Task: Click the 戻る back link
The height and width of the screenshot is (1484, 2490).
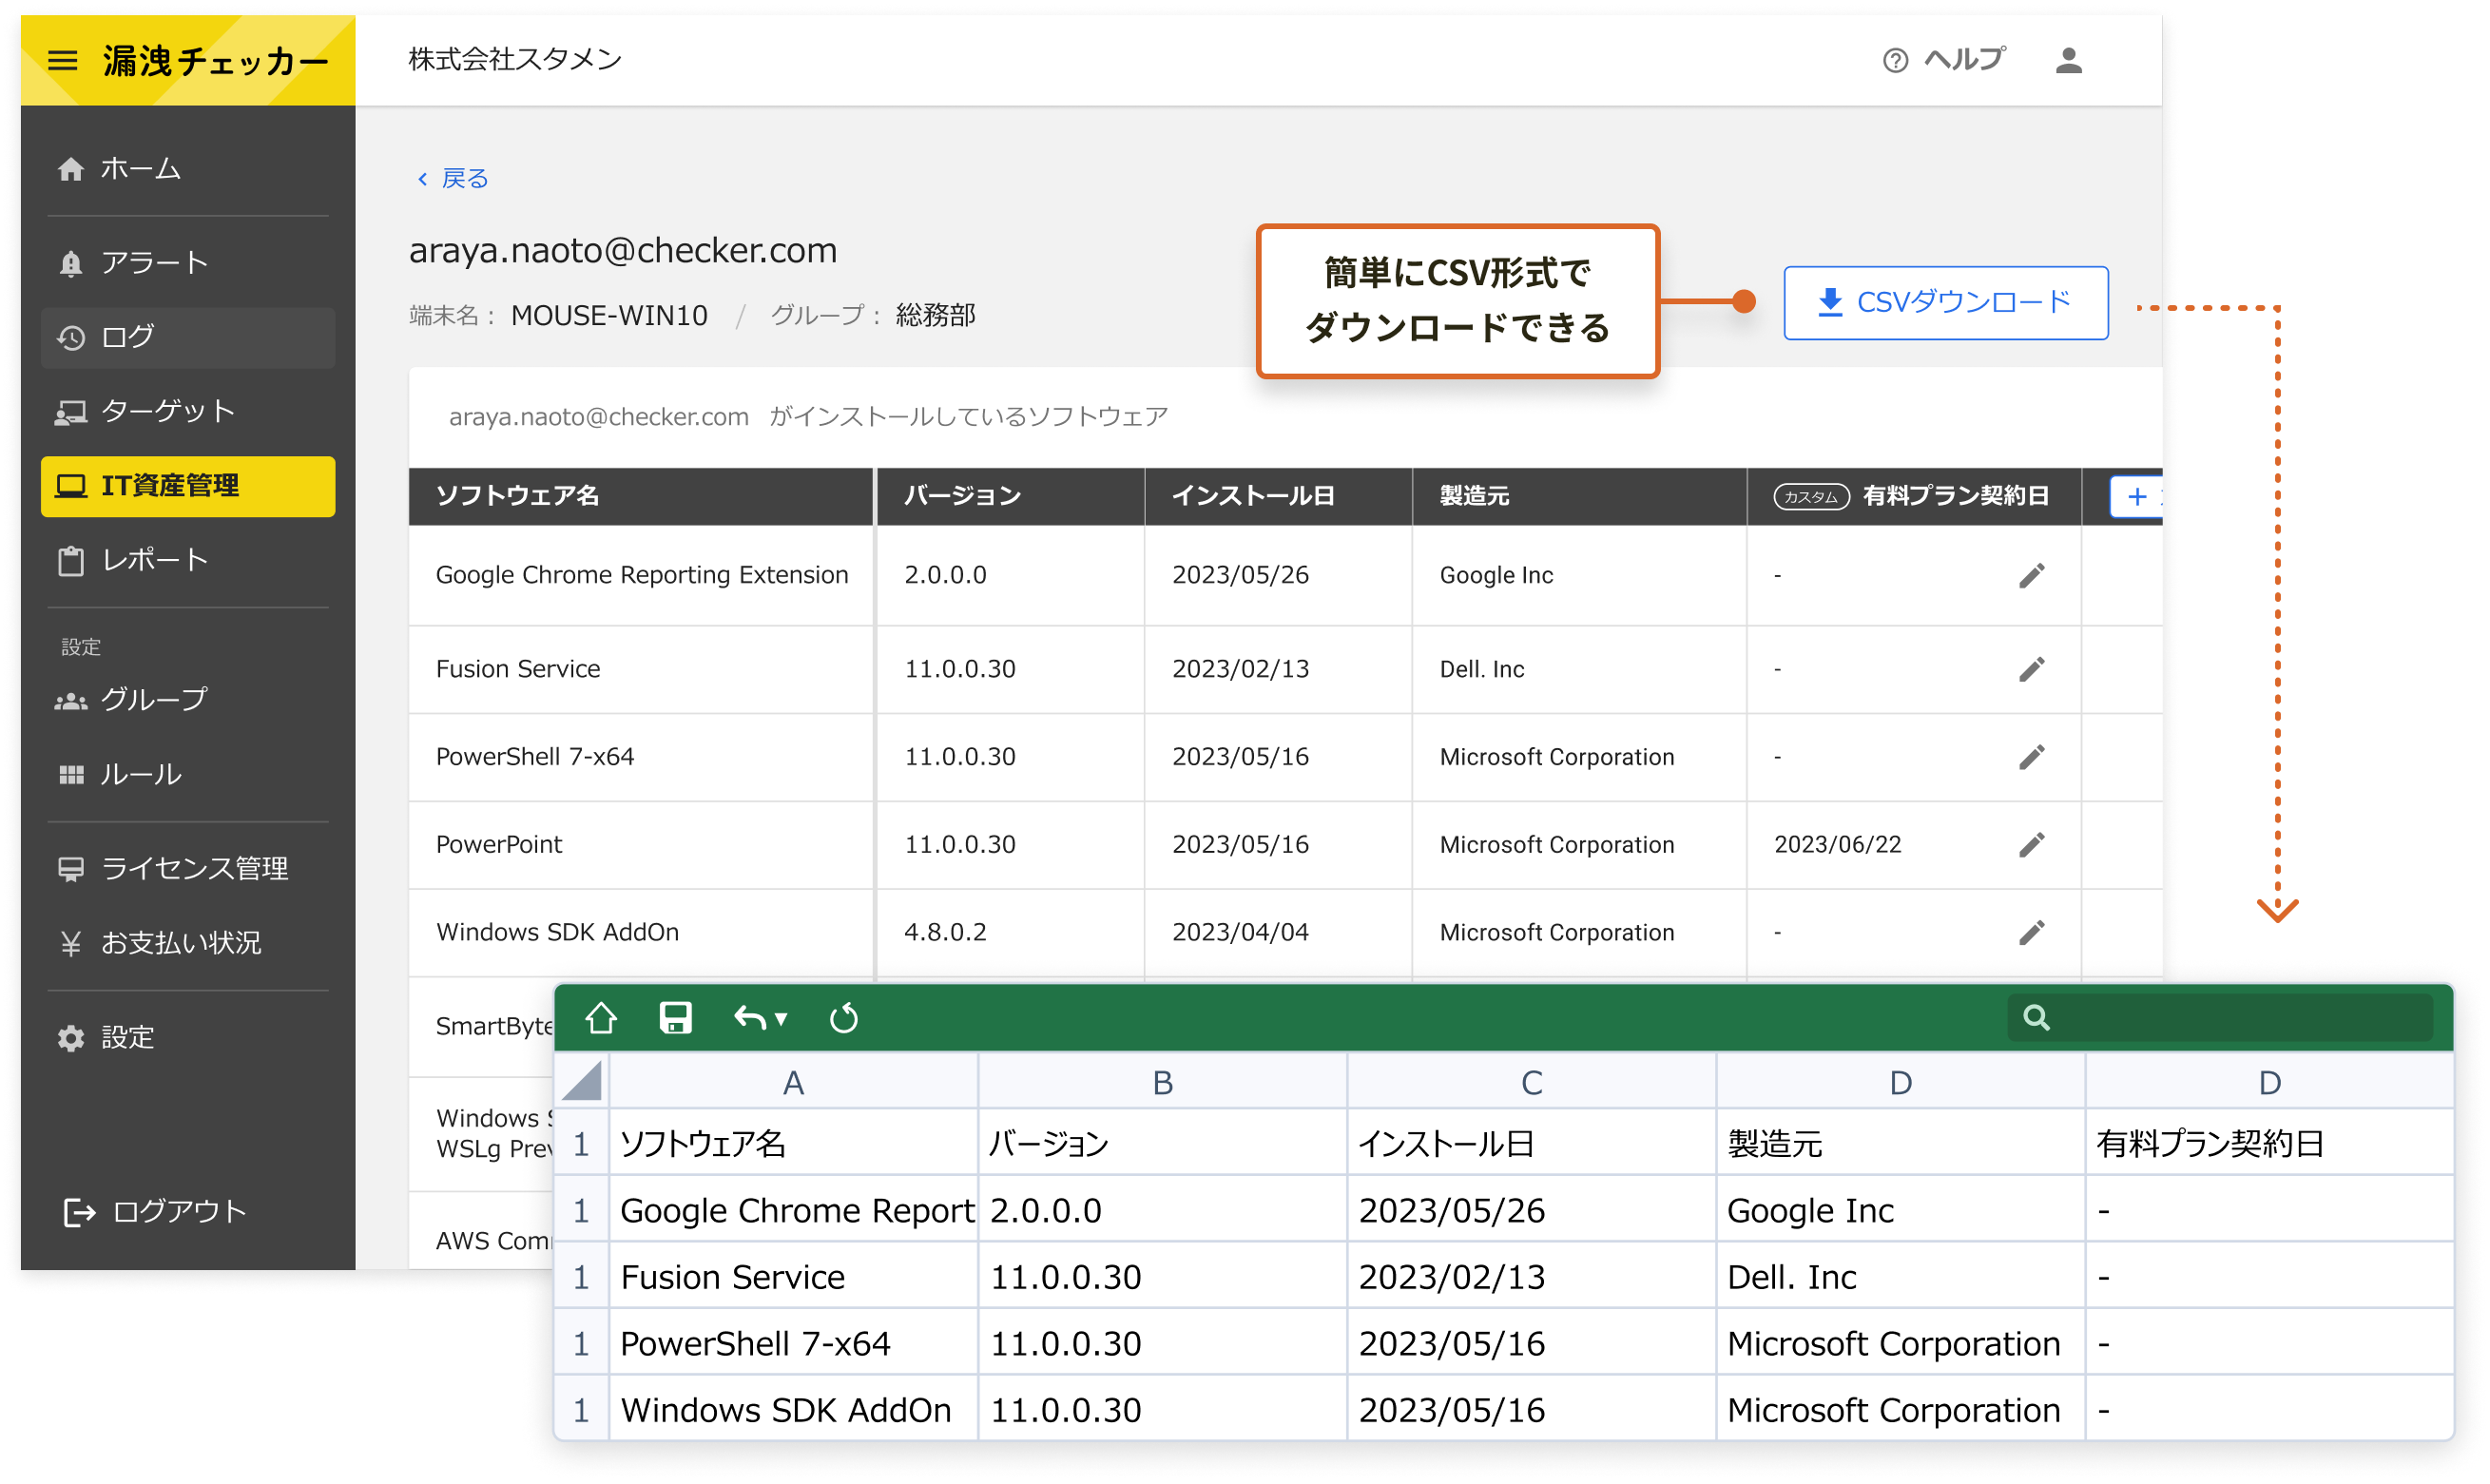Action: pyautogui.click(x=452, y=178)
